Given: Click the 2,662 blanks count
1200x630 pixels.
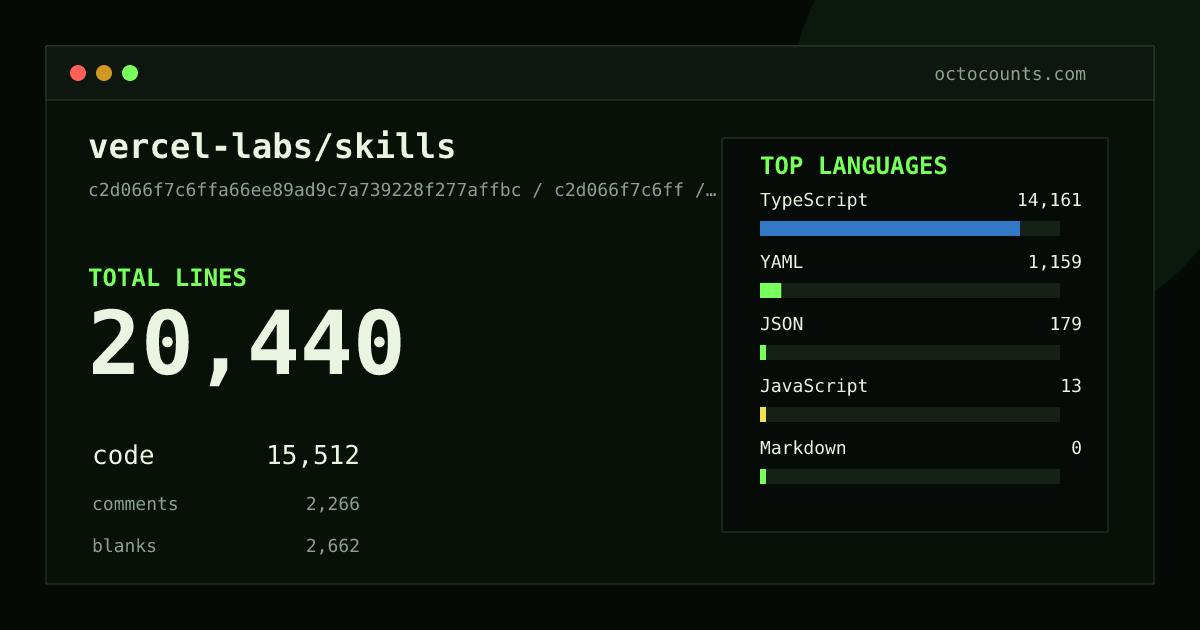Looking at the screenshot, I should [333, 546].
